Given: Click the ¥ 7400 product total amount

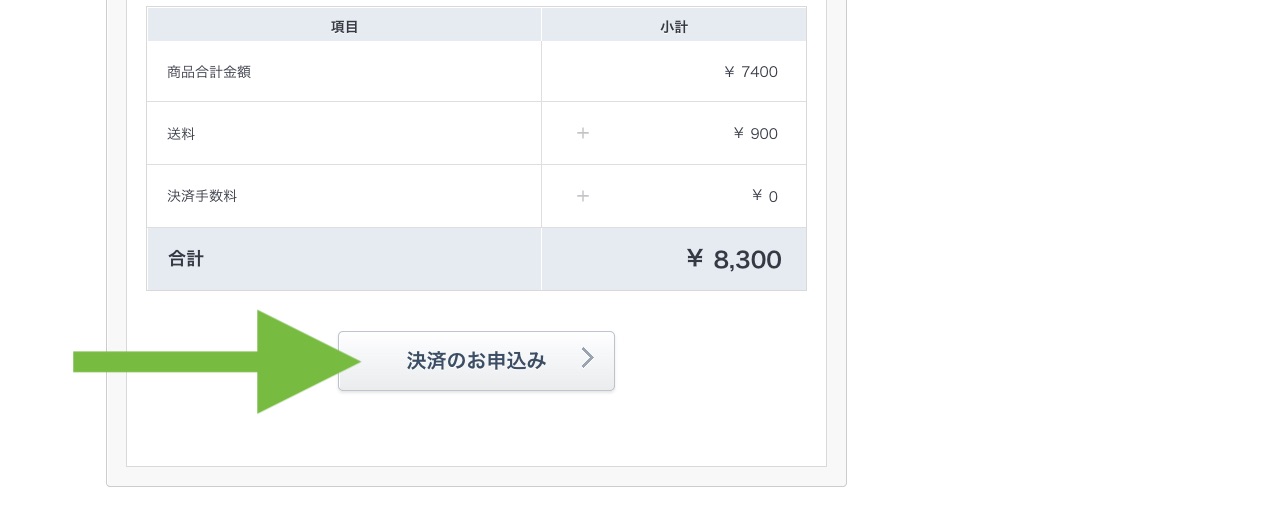Looking at the screenshot, I should tap(750, 72).
